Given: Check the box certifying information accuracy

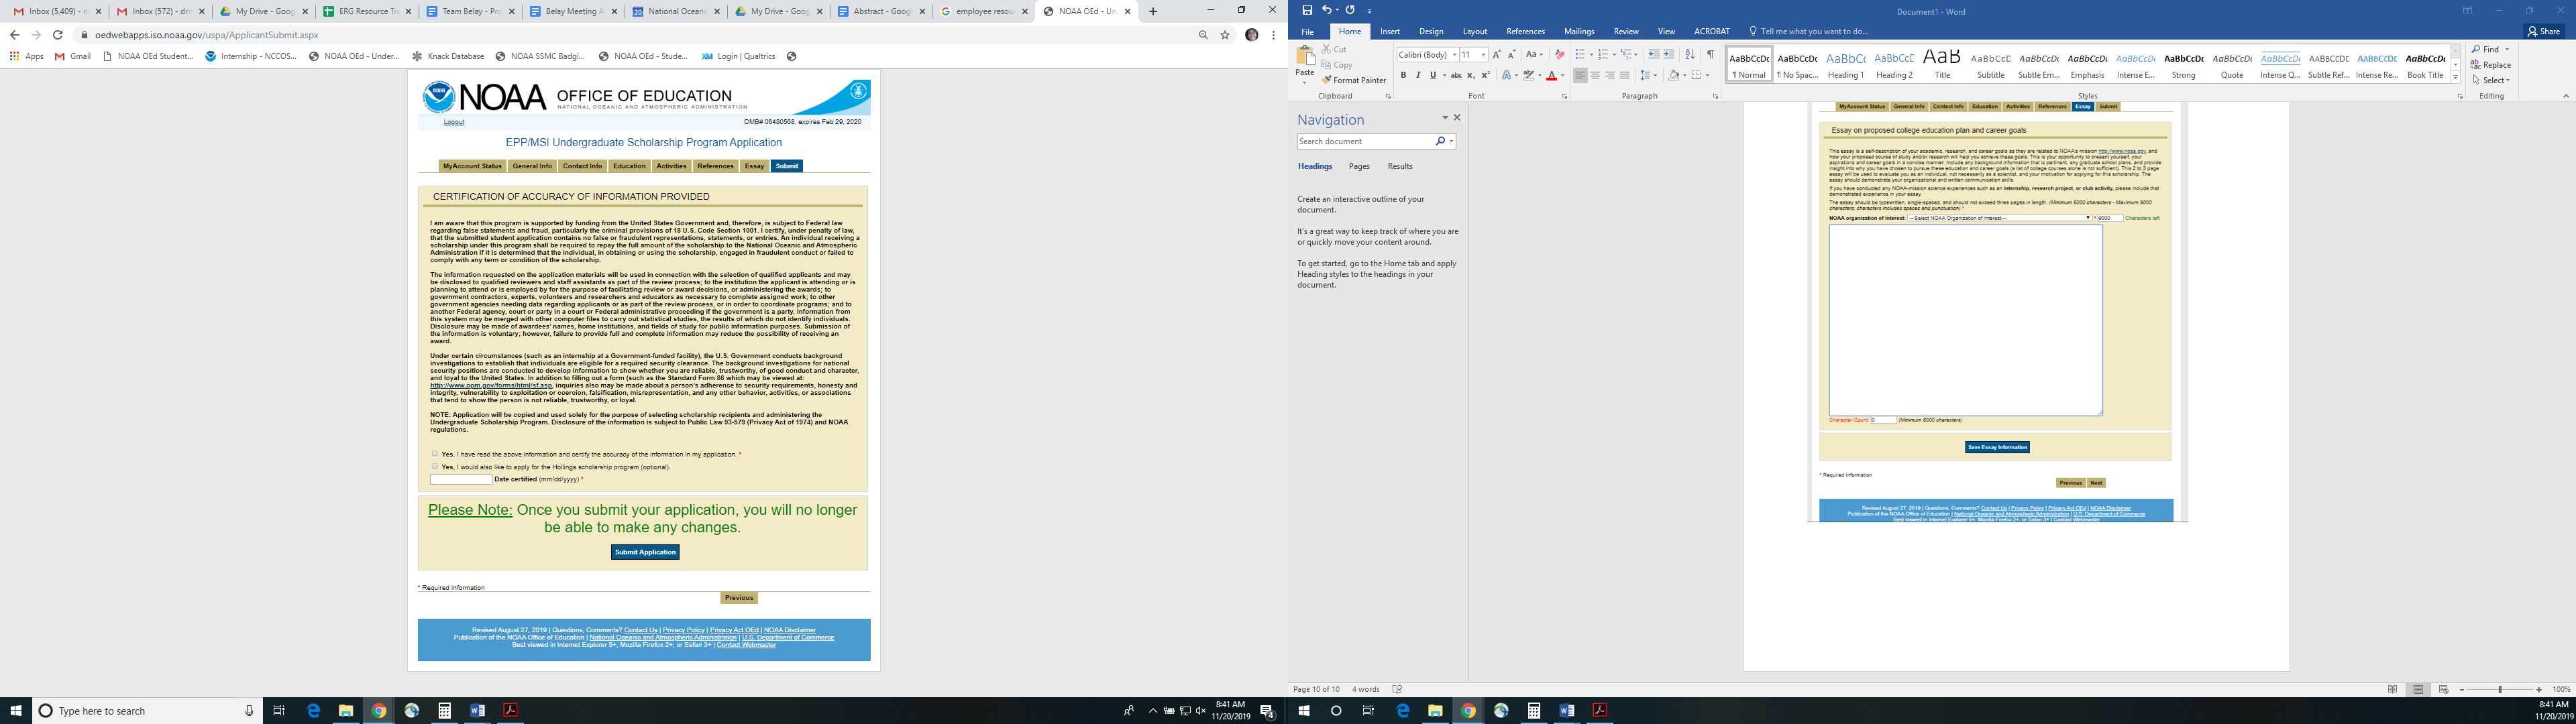Looking at the screenshot, I should click(x=435, y=453).
